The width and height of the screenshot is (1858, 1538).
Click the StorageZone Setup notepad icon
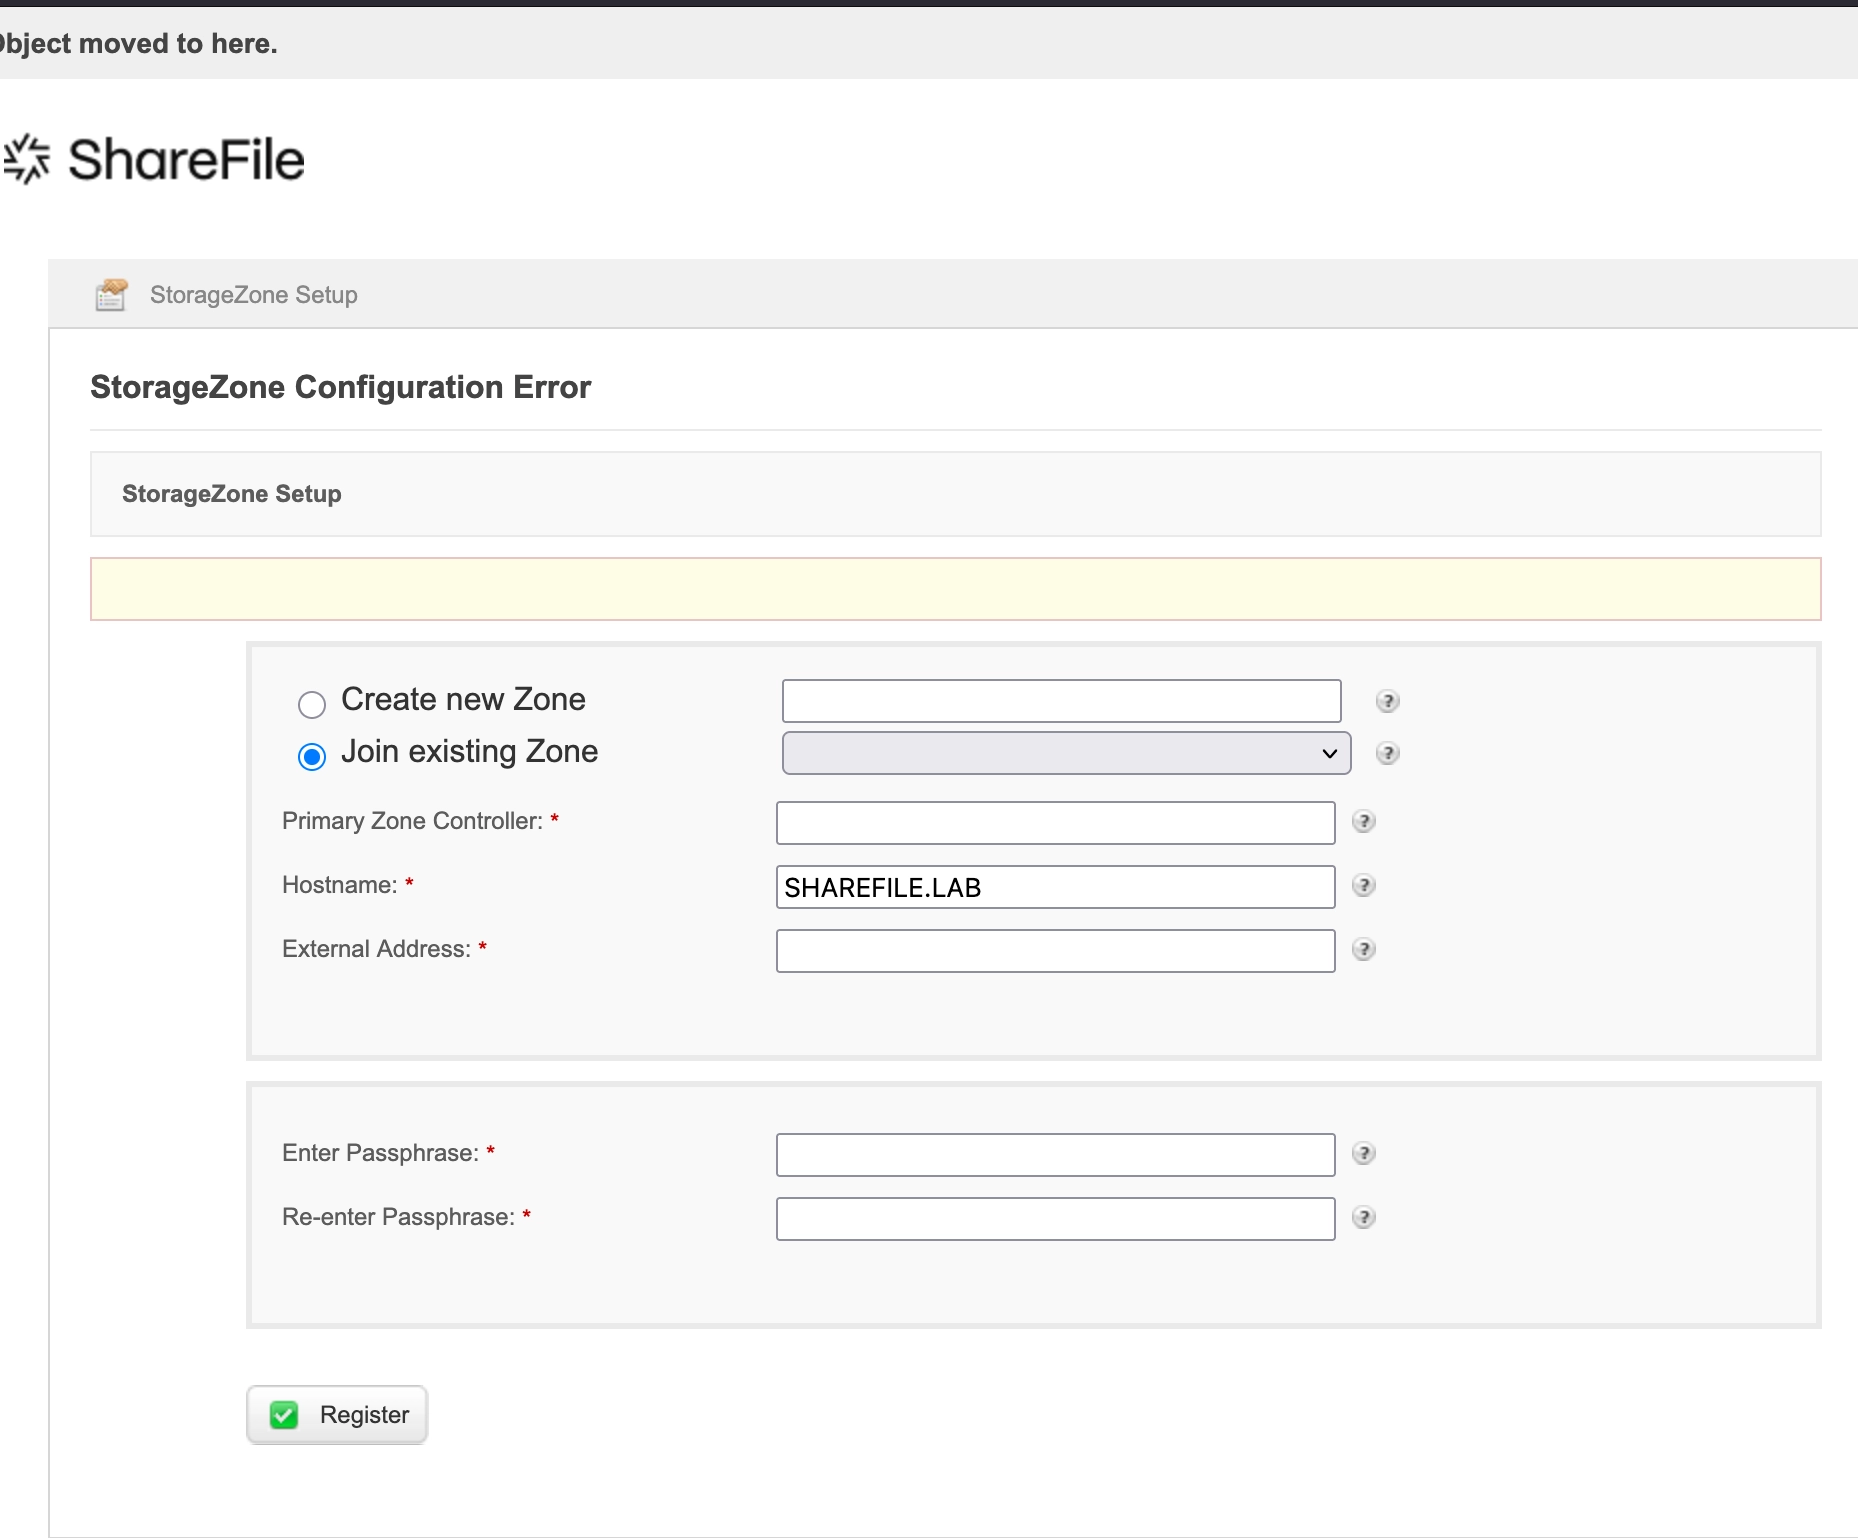click(111, 295)
